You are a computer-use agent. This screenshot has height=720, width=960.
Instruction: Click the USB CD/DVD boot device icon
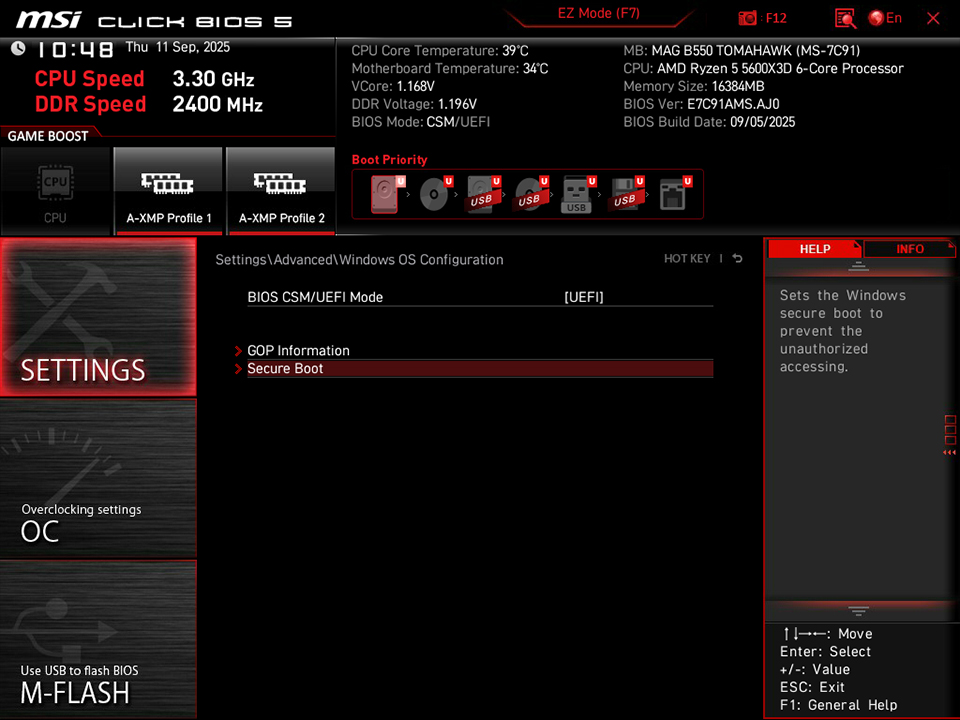(531, 193)
